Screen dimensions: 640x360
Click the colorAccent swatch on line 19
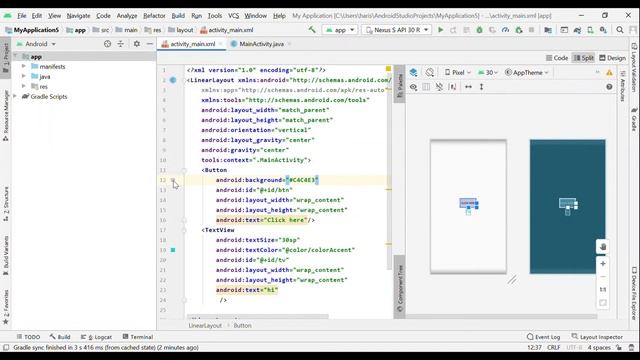pos(173,250)
